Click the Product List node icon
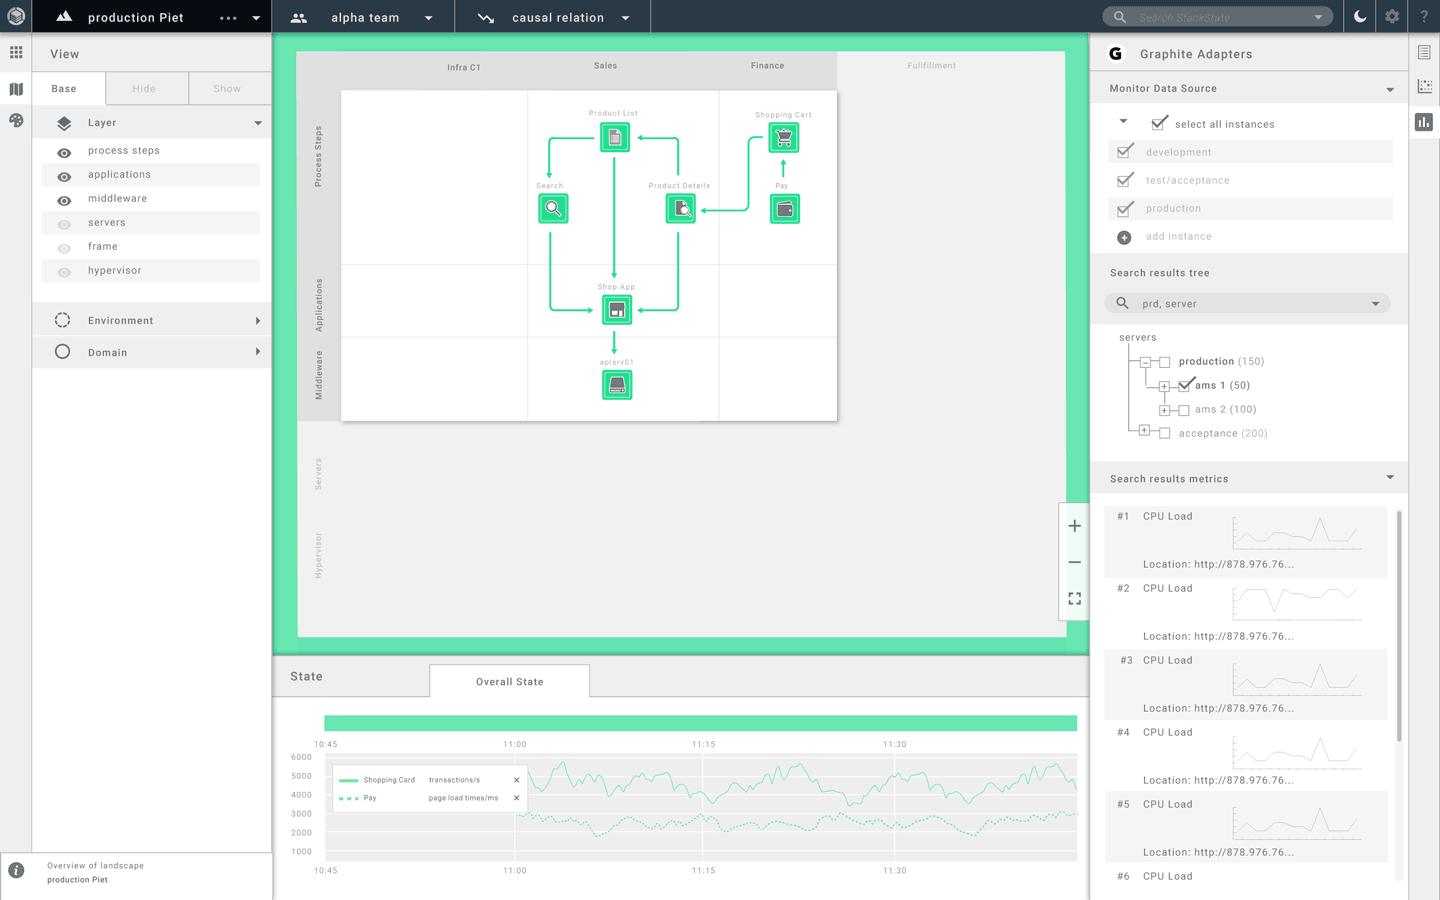 point(615,137)
